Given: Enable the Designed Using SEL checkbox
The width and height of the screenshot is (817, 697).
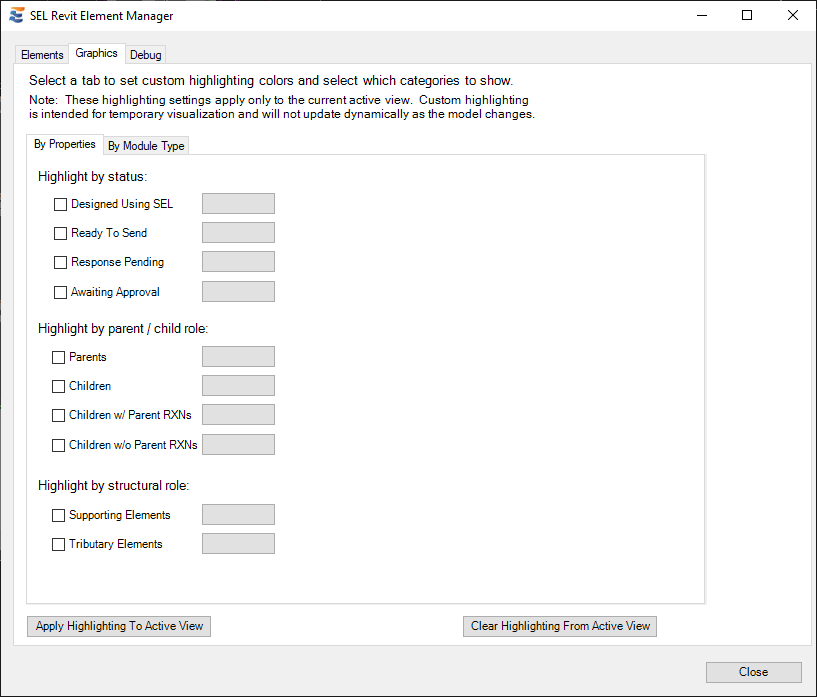Looking at the screenshot, I should tap(60, 204).
